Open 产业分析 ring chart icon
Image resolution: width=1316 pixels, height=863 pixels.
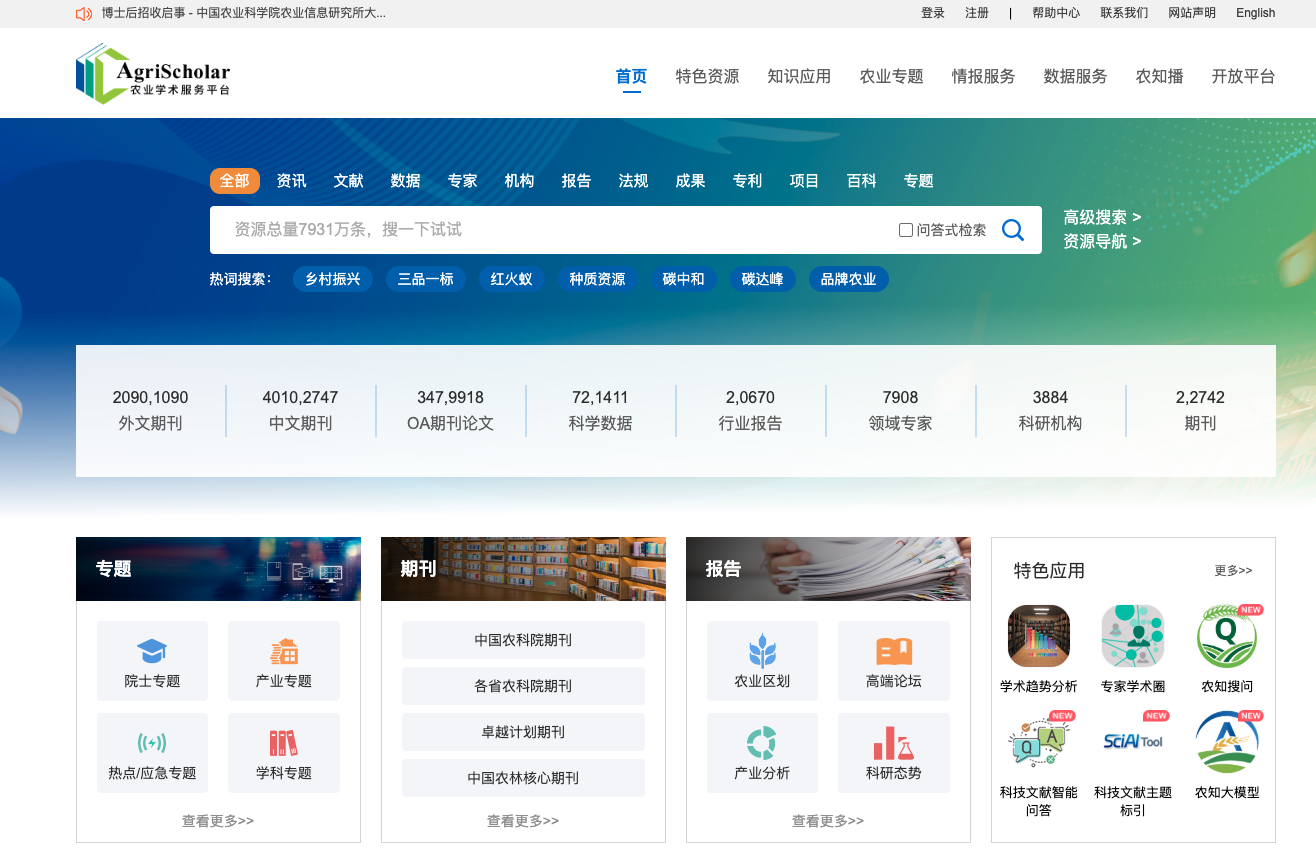762,743
